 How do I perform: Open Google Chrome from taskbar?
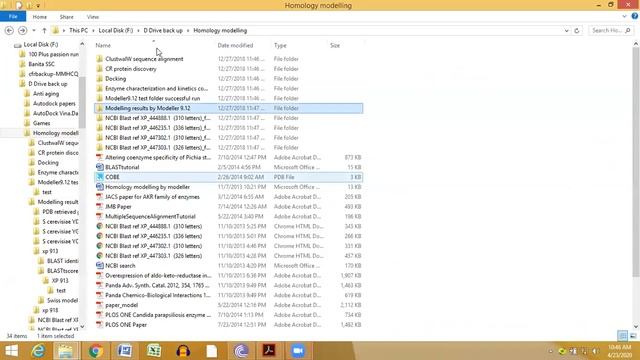tap(96, 351)
